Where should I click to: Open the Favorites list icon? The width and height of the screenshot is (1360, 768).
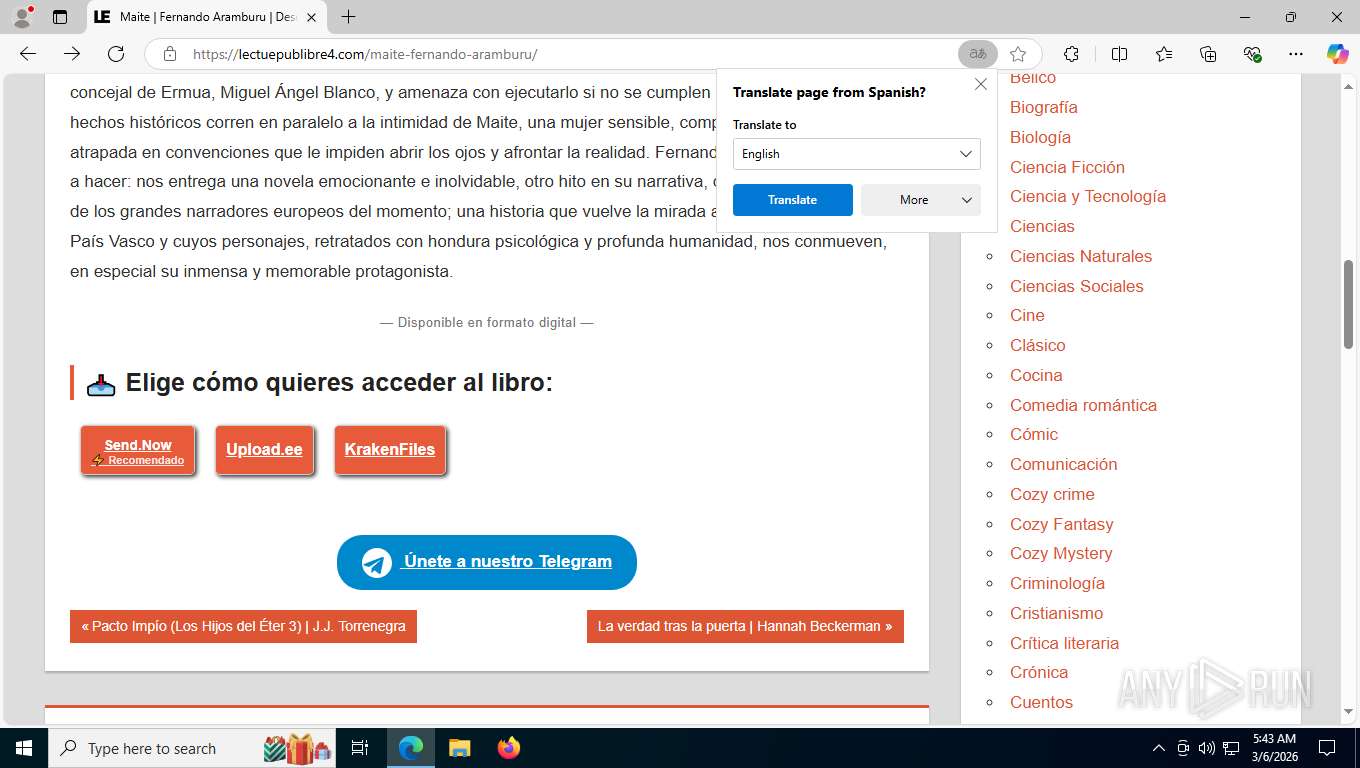(x=1164, y=54)
